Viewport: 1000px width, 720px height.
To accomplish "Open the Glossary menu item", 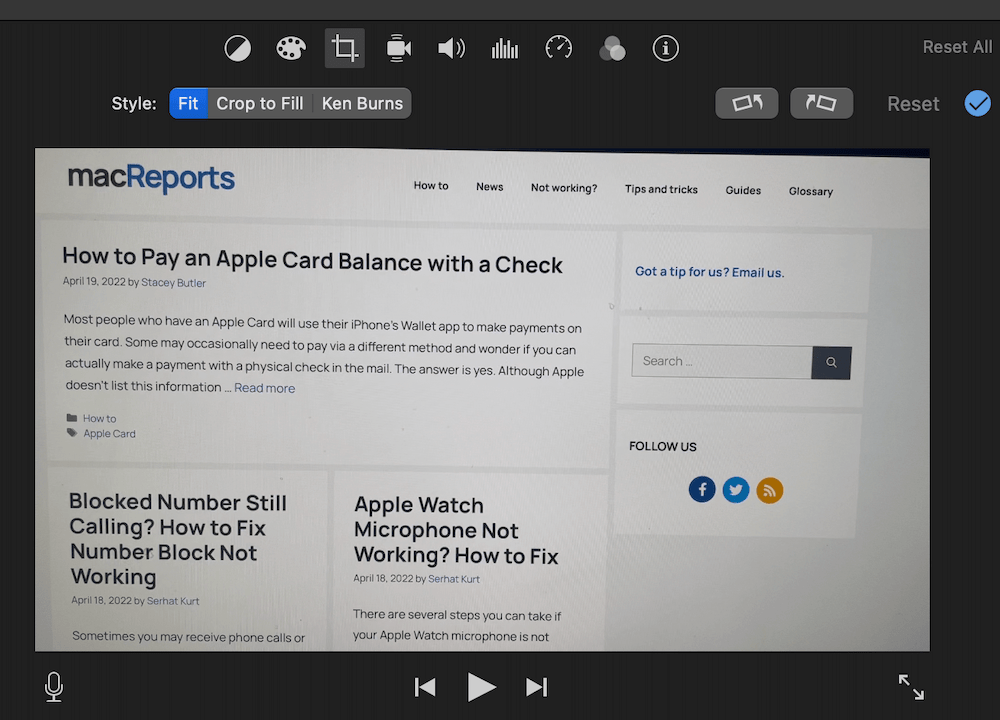I will coord(811,191).
